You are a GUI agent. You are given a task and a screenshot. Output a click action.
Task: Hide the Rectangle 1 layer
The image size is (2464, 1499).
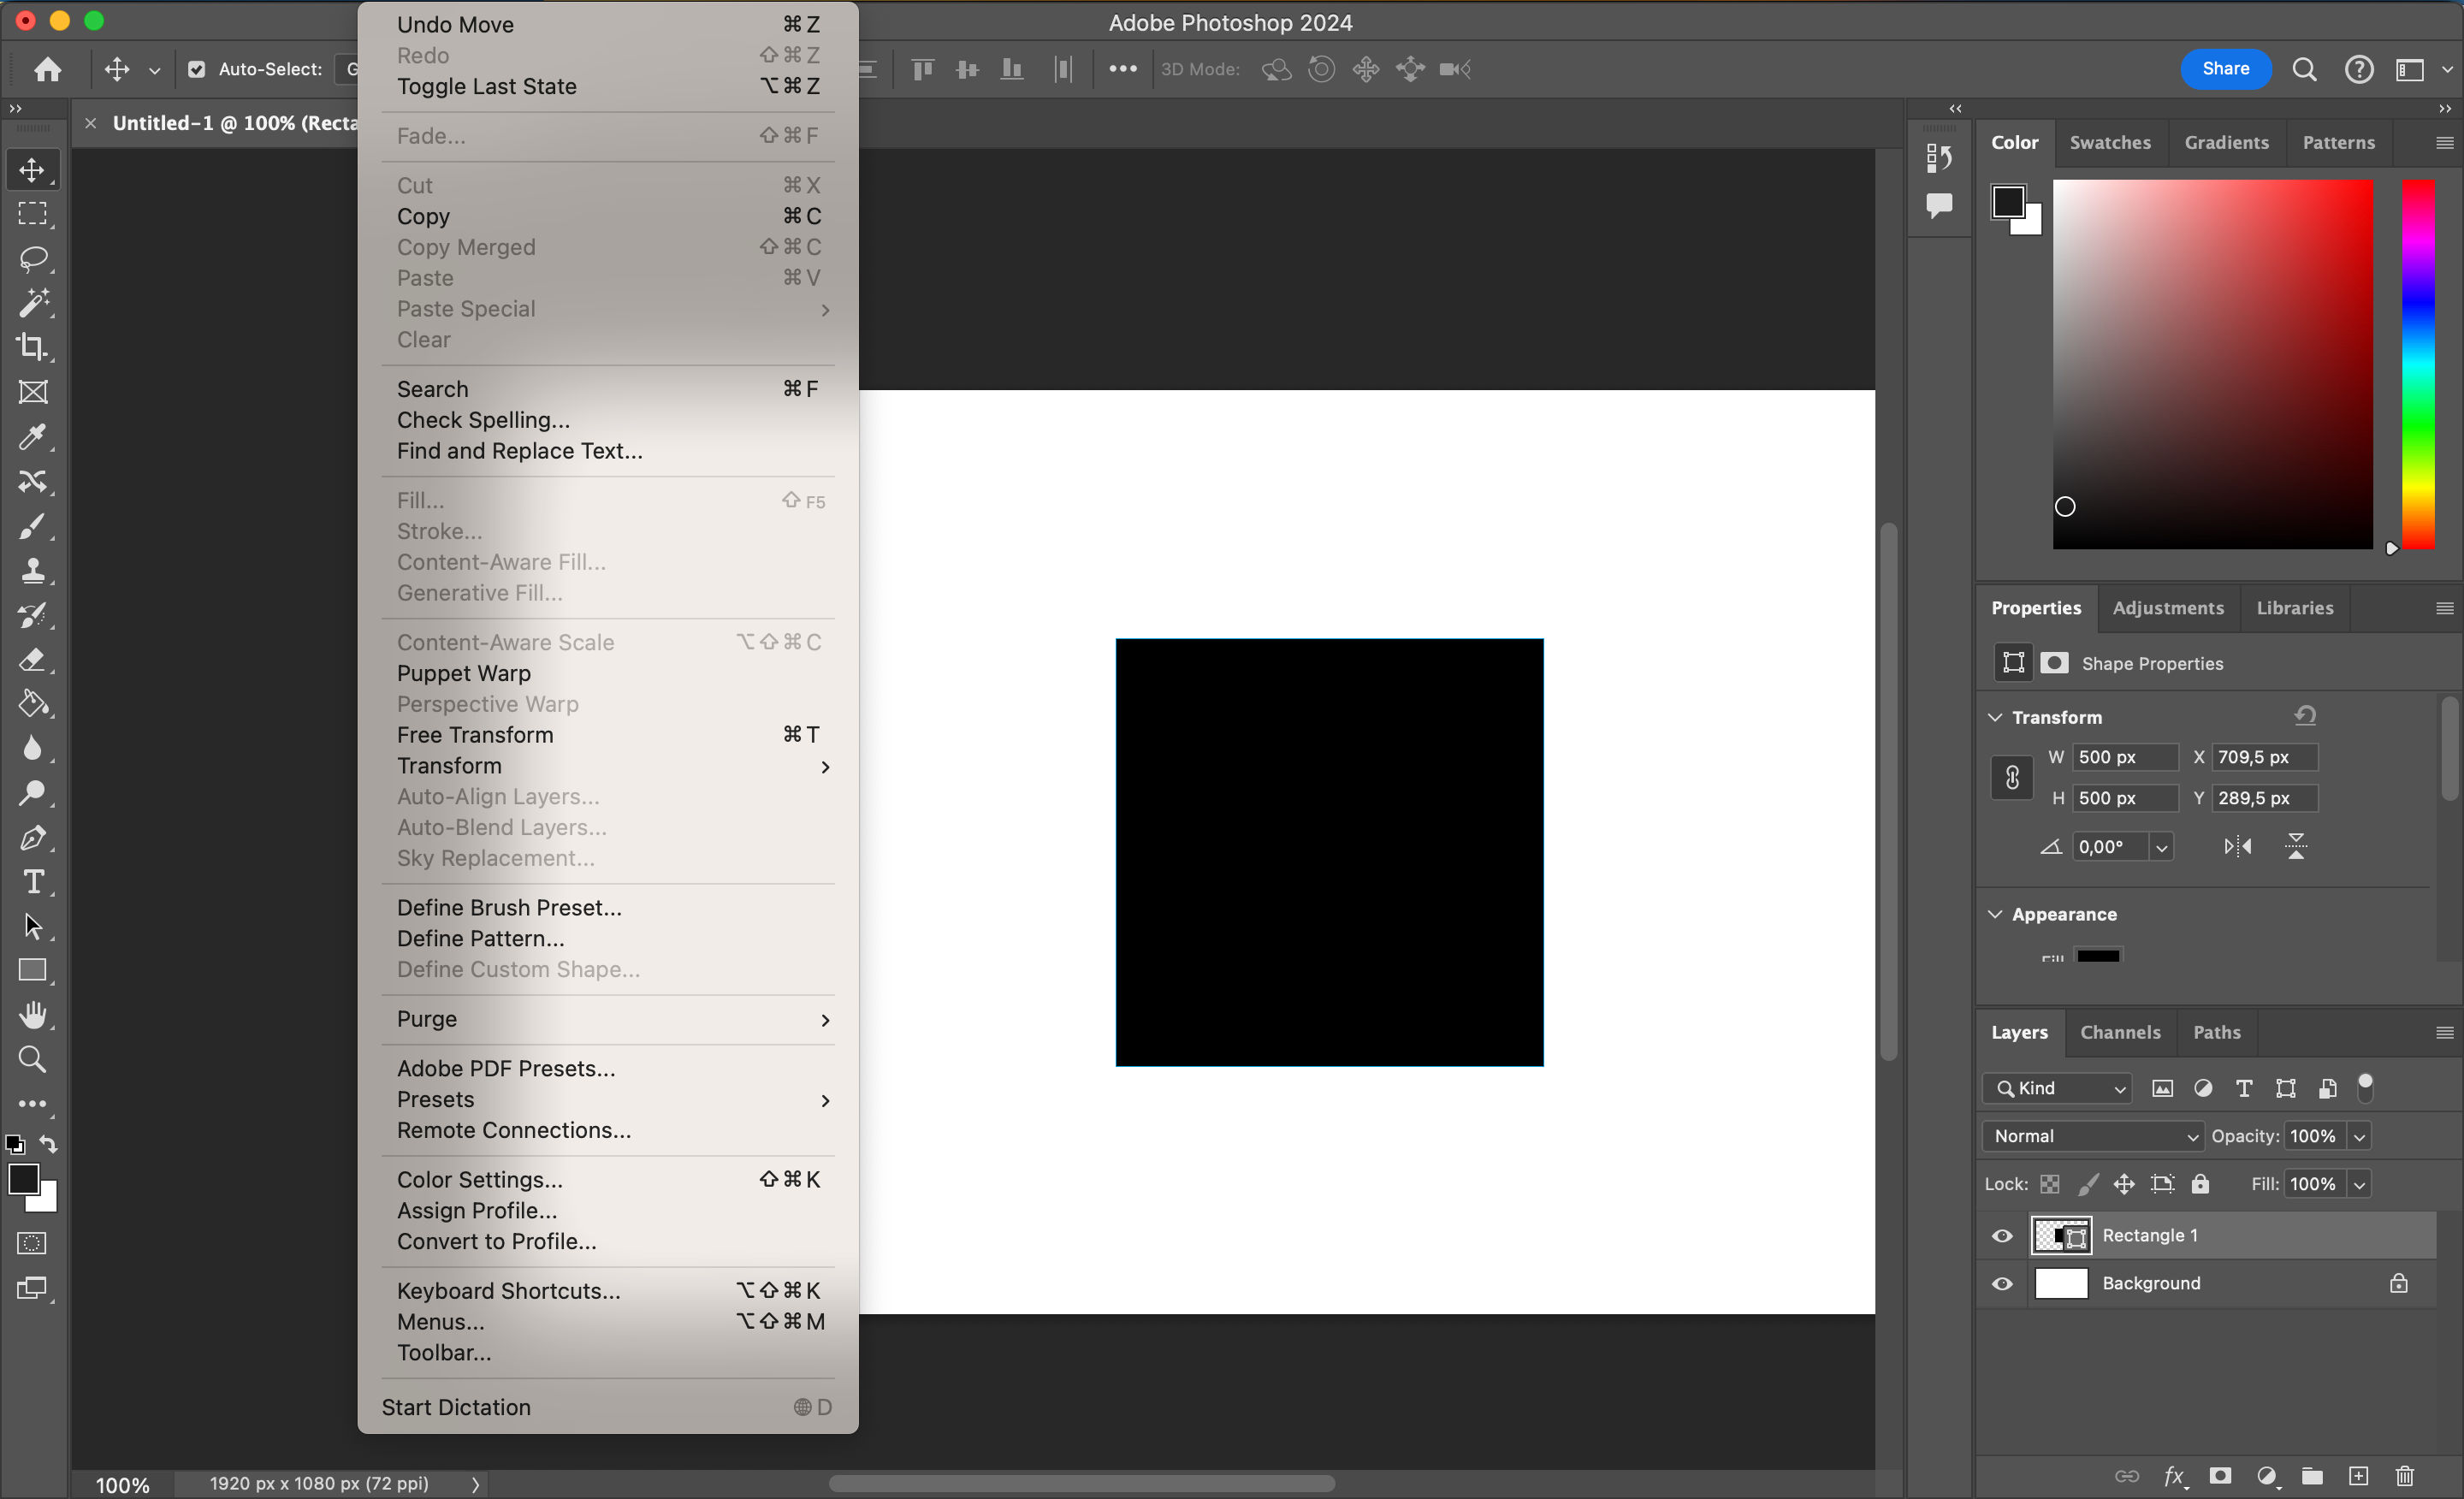pyautogui.click(x=2001, y=1235)
